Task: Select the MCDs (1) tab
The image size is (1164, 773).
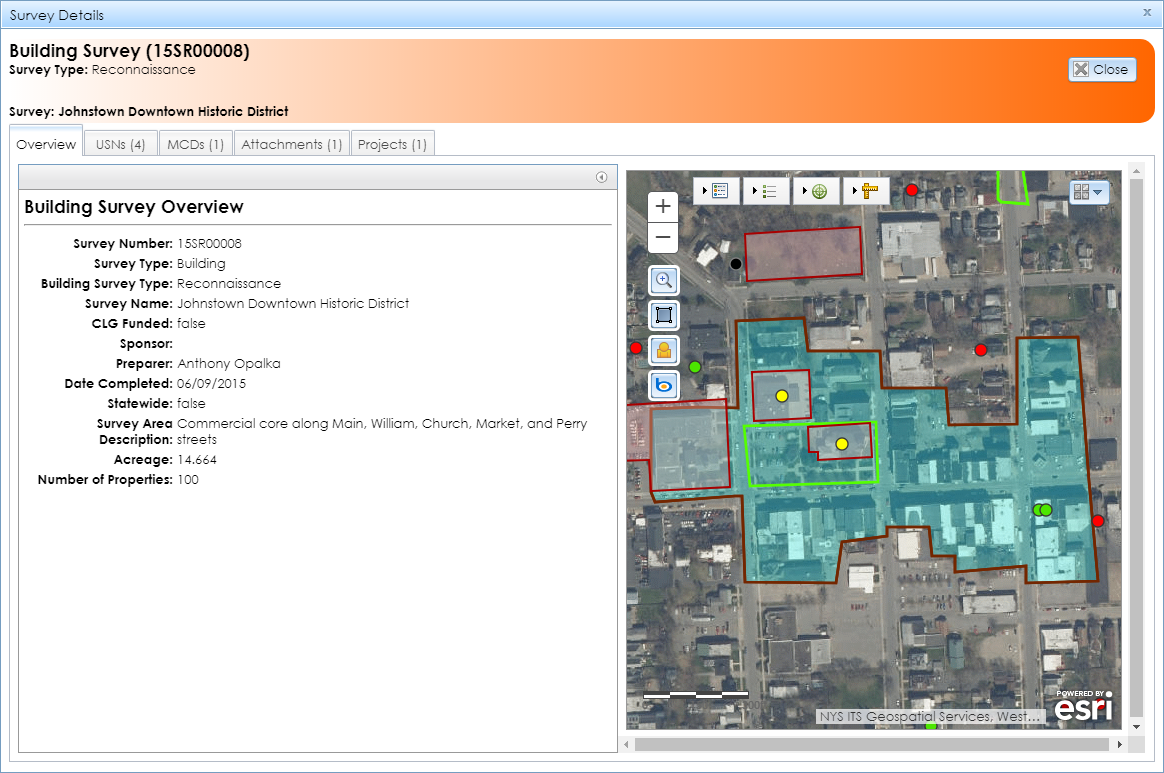Action: coord(195,143)
